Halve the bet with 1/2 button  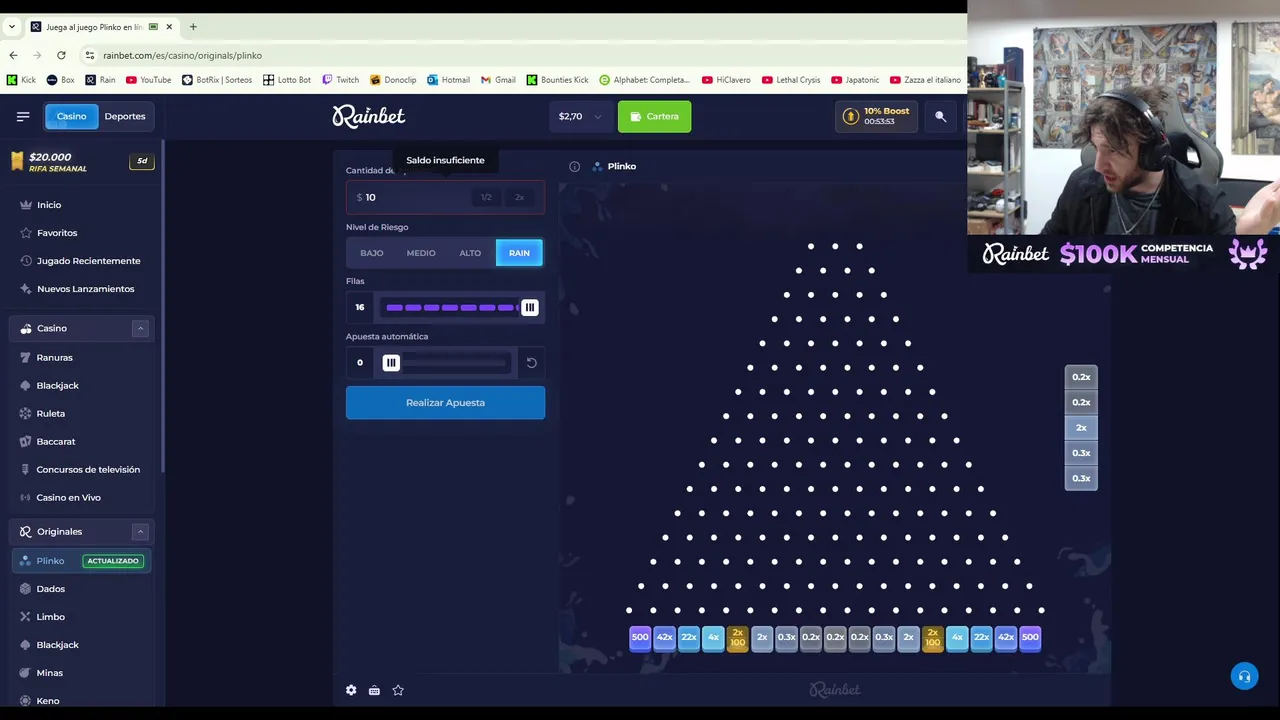(x=486, y=197)
